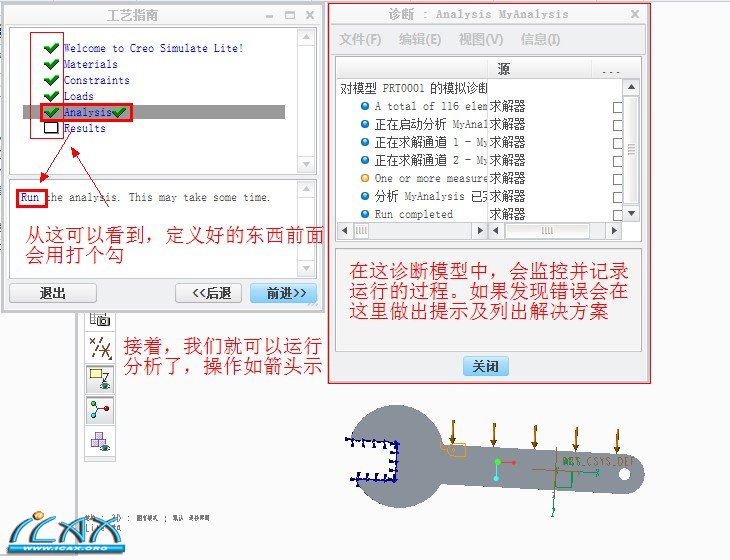The width and height of the screenshot is (730, 560).
Task: Check the box for 正在求解通道 2 row
Action: click(617, 161)
